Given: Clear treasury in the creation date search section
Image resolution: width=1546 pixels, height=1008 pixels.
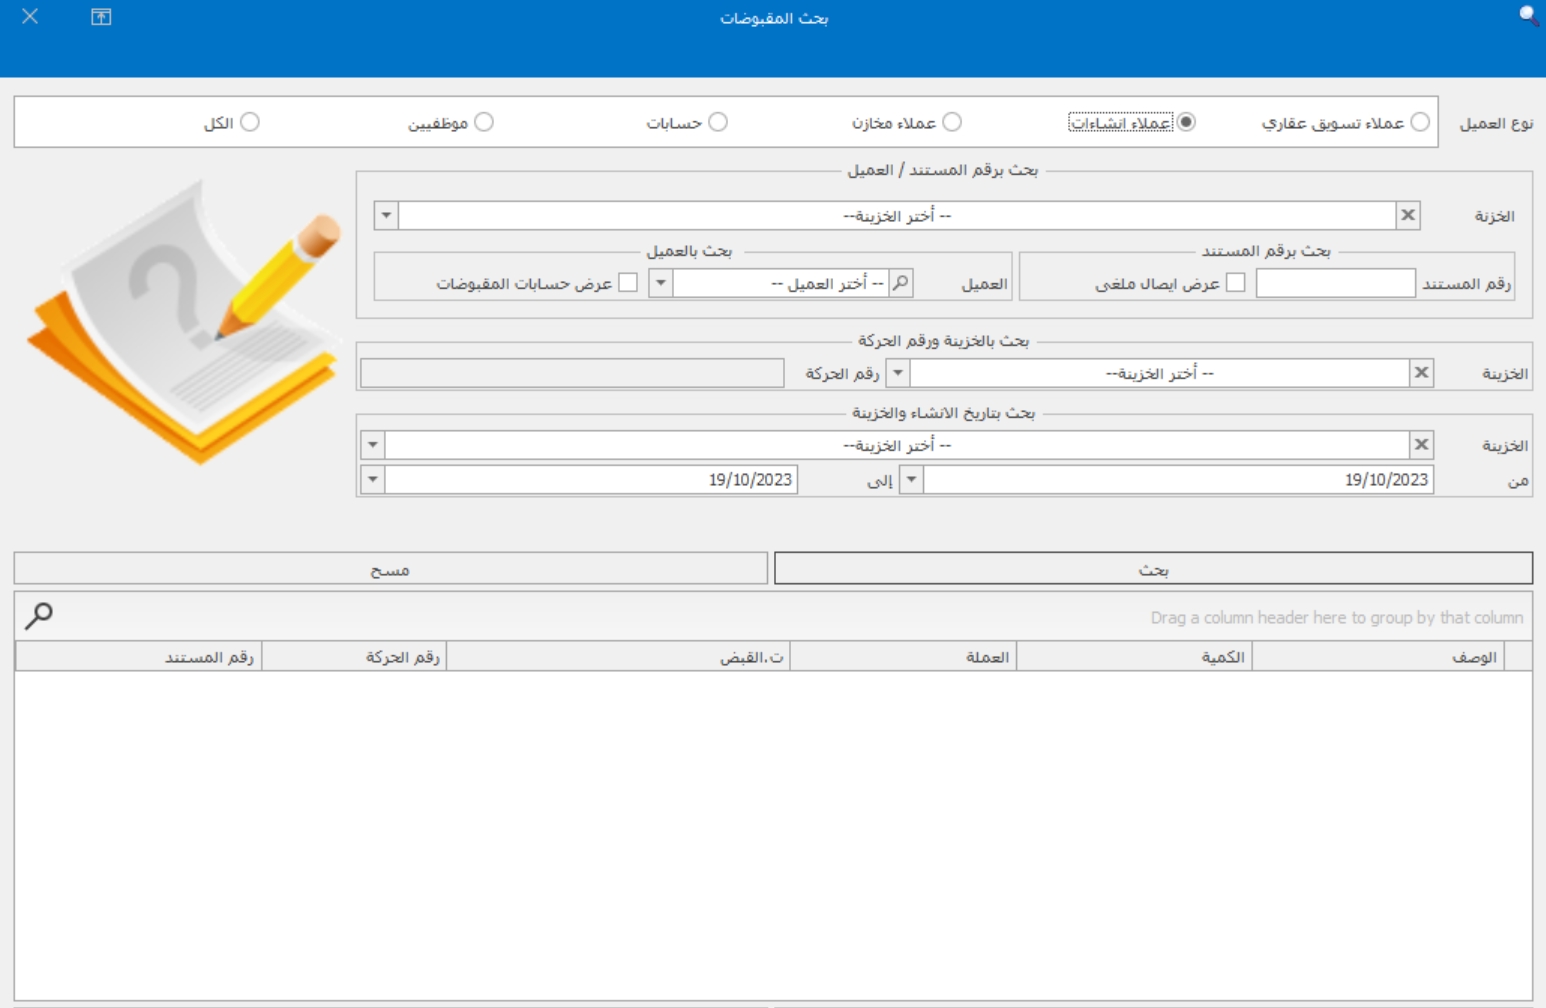Looking at the screenshot, I should coord(1421,445).
